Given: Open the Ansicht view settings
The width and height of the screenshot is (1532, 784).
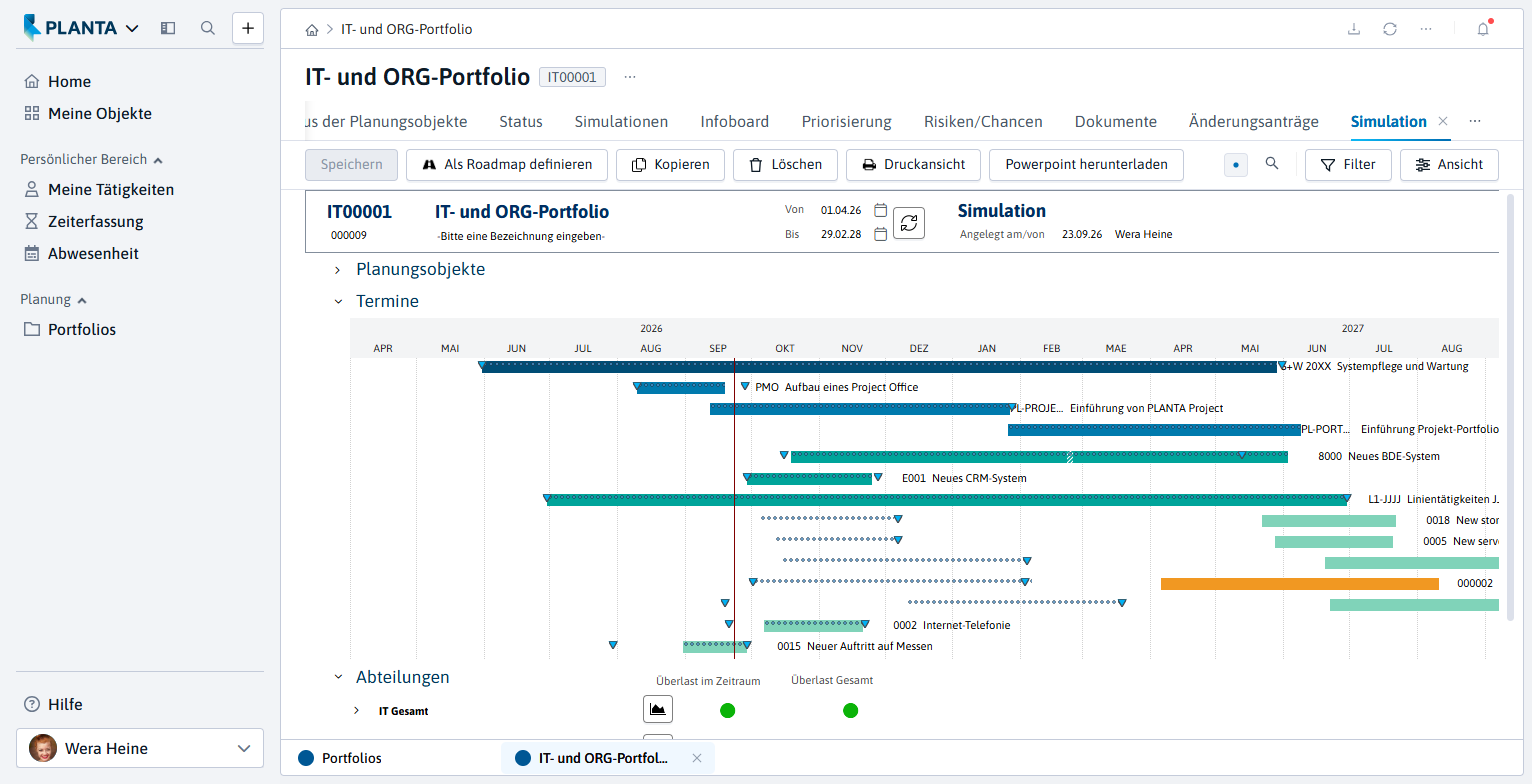Looking at the screenshot, I should pos(1450,165).
